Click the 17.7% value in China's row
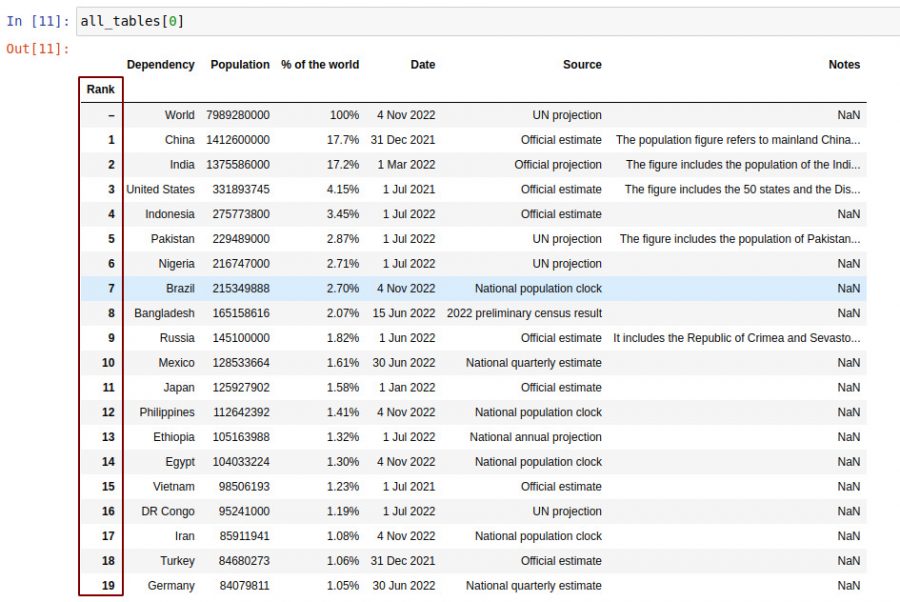This screenshot has width=900, height=602. pyautogui.click(x=344, y=140)
